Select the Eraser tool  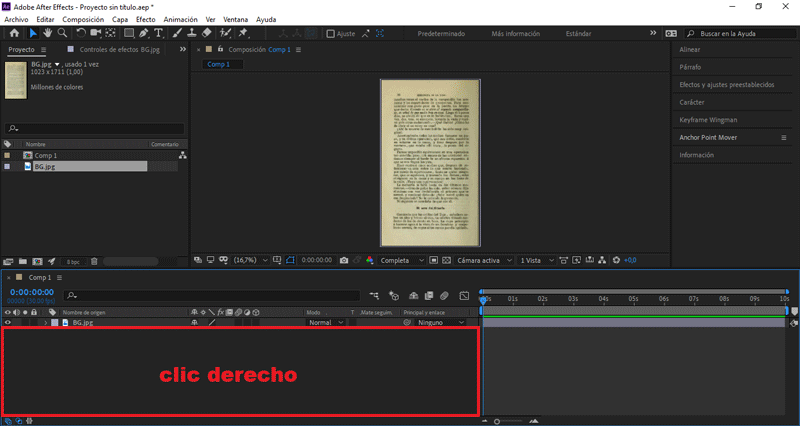pos(206,33)
